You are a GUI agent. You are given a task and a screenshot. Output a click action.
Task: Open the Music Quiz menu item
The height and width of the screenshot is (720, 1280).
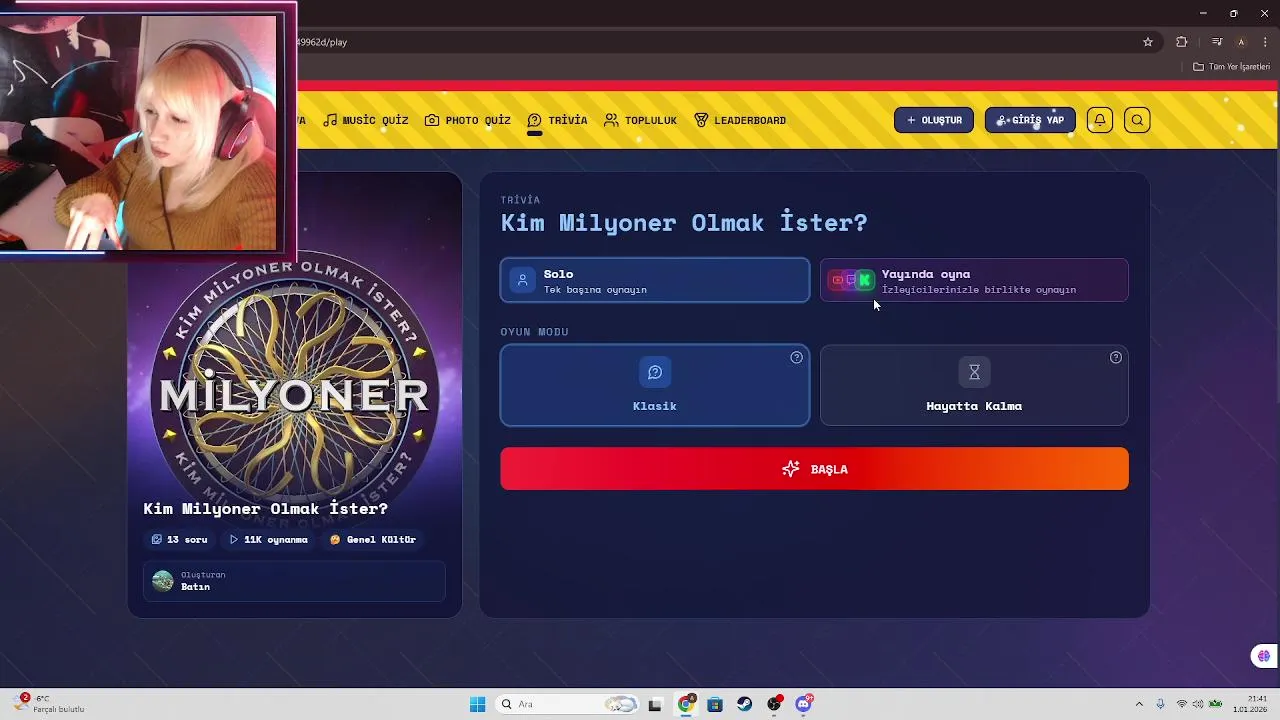pos(366,120)
